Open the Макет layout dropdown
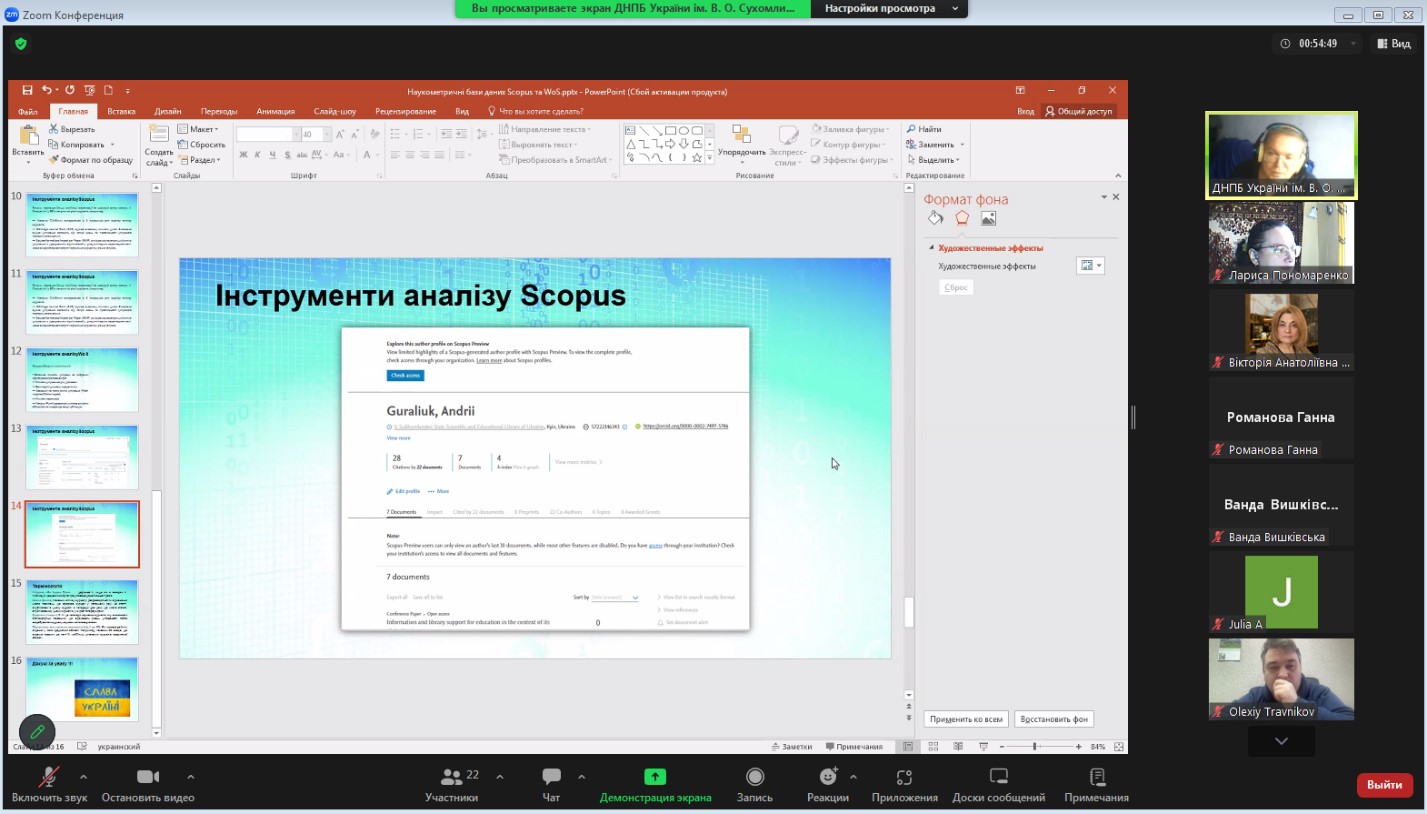Screen dimensions: 1427x814 click(198, 129)
